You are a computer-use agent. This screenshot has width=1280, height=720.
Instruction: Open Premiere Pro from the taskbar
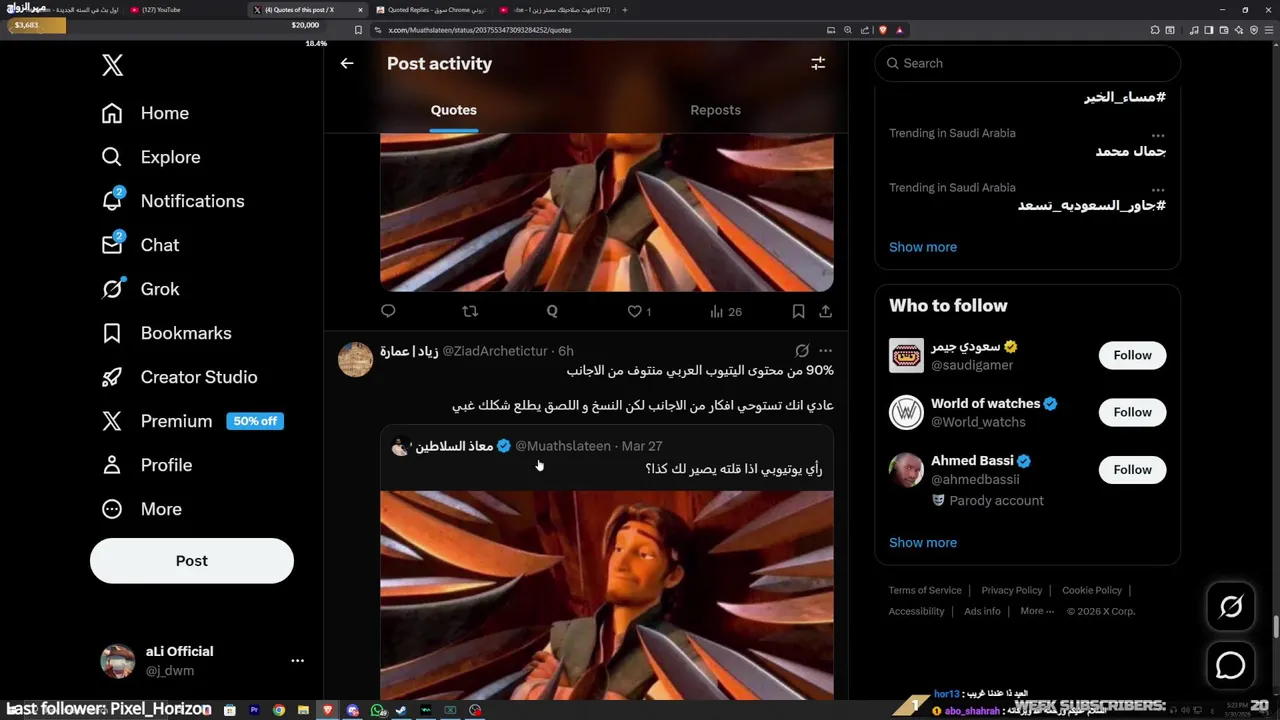(254, 710)
